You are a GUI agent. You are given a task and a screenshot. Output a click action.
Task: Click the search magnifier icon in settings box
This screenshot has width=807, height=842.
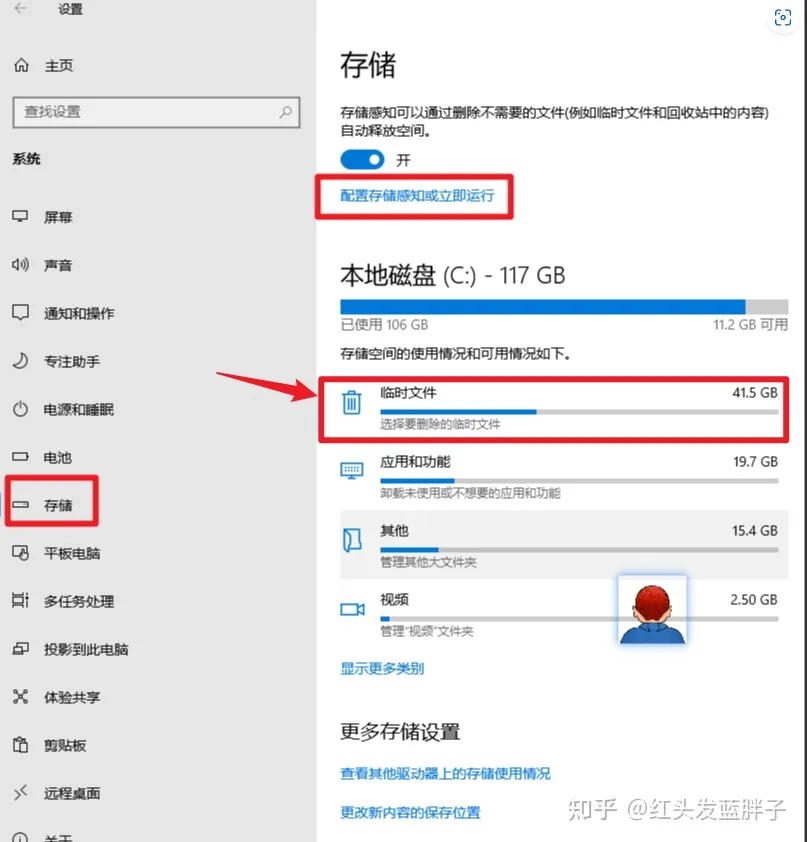[x=286, y=112]
